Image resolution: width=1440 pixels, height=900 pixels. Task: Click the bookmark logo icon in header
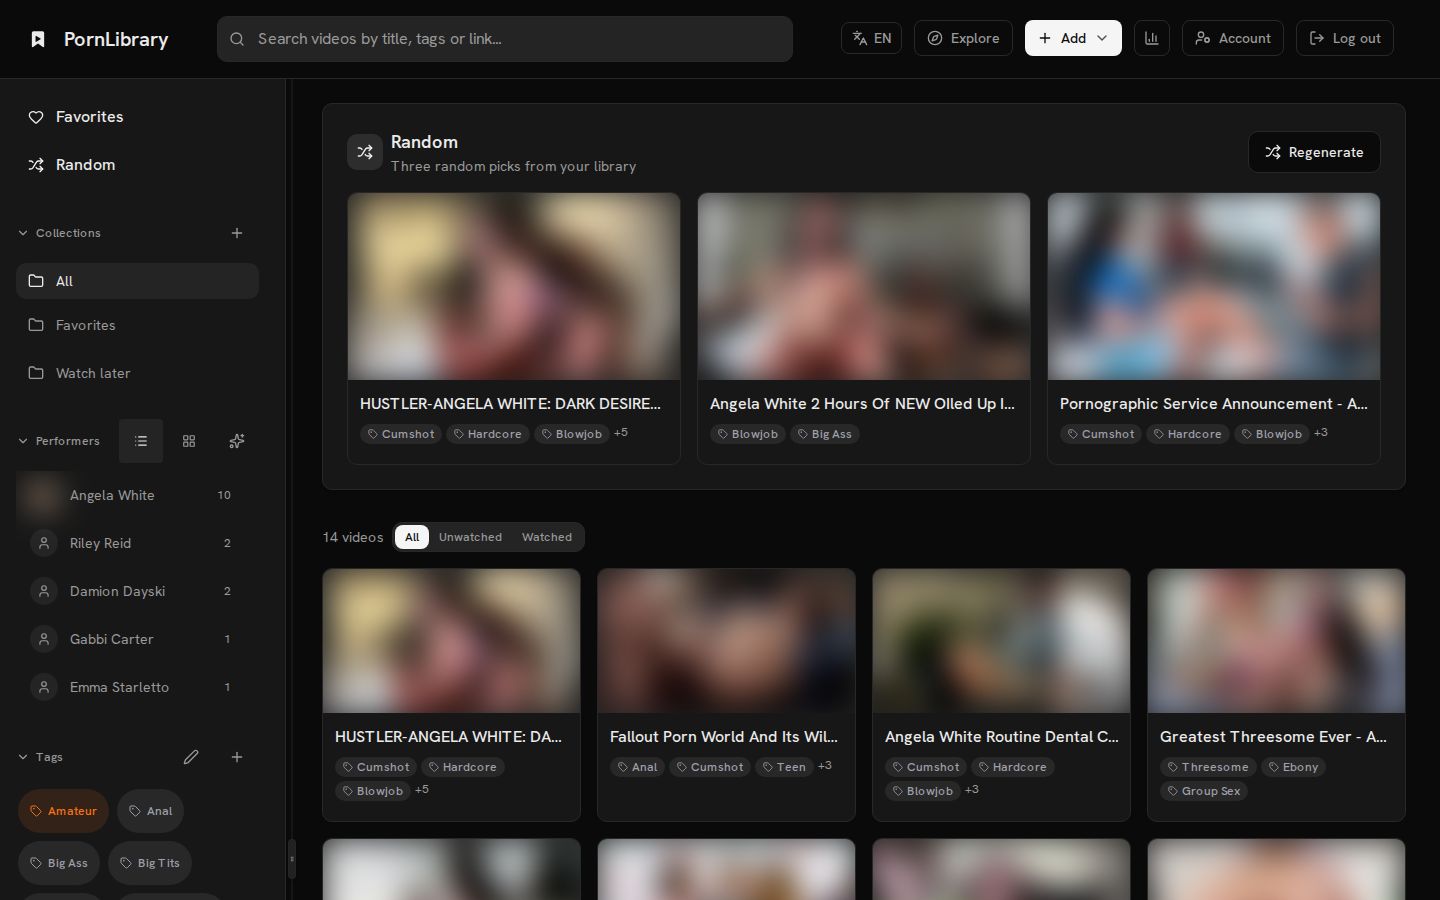pos(38,39)
